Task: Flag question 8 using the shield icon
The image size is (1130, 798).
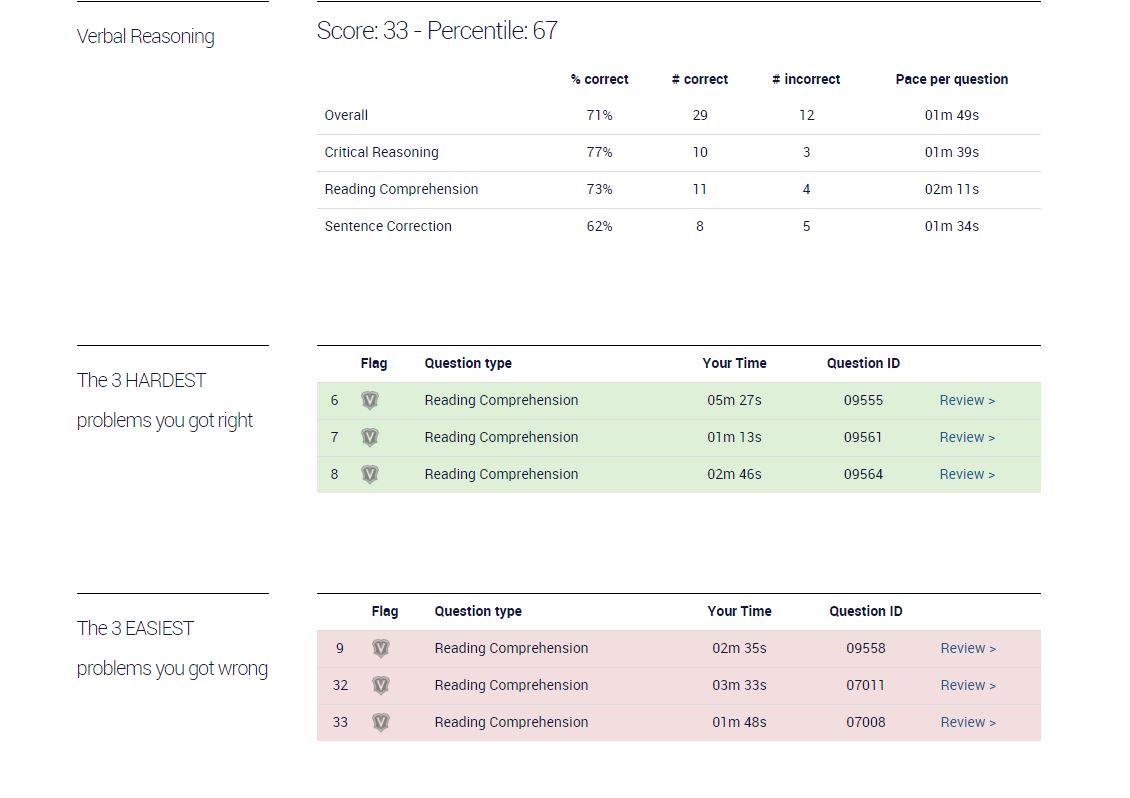Action: coord(370,474)
